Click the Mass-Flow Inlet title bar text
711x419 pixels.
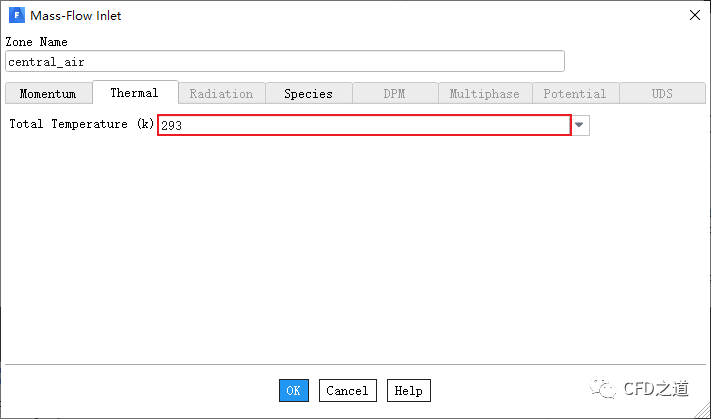76,16
